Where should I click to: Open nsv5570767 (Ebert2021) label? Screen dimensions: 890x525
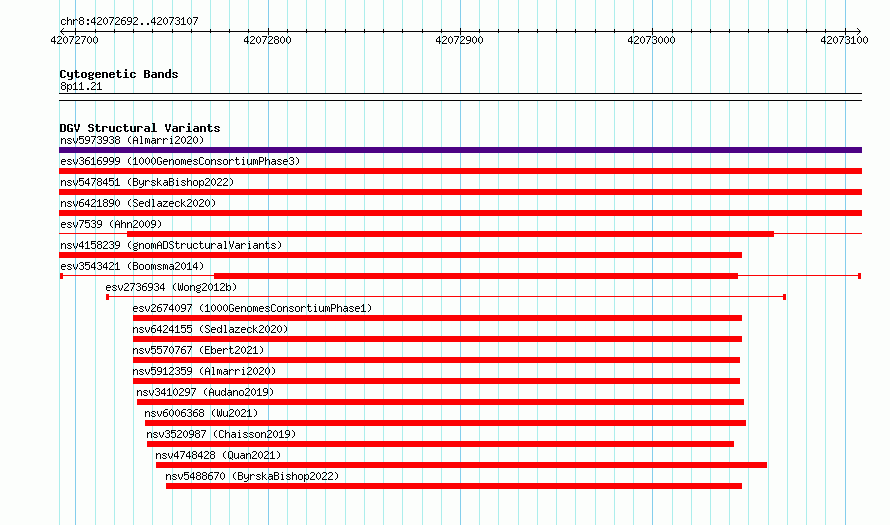pos(198,350)
